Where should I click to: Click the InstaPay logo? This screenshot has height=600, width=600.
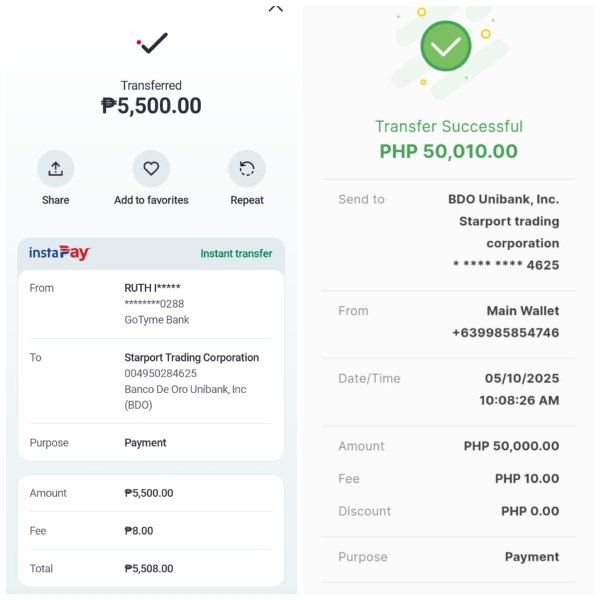[59, 253]
